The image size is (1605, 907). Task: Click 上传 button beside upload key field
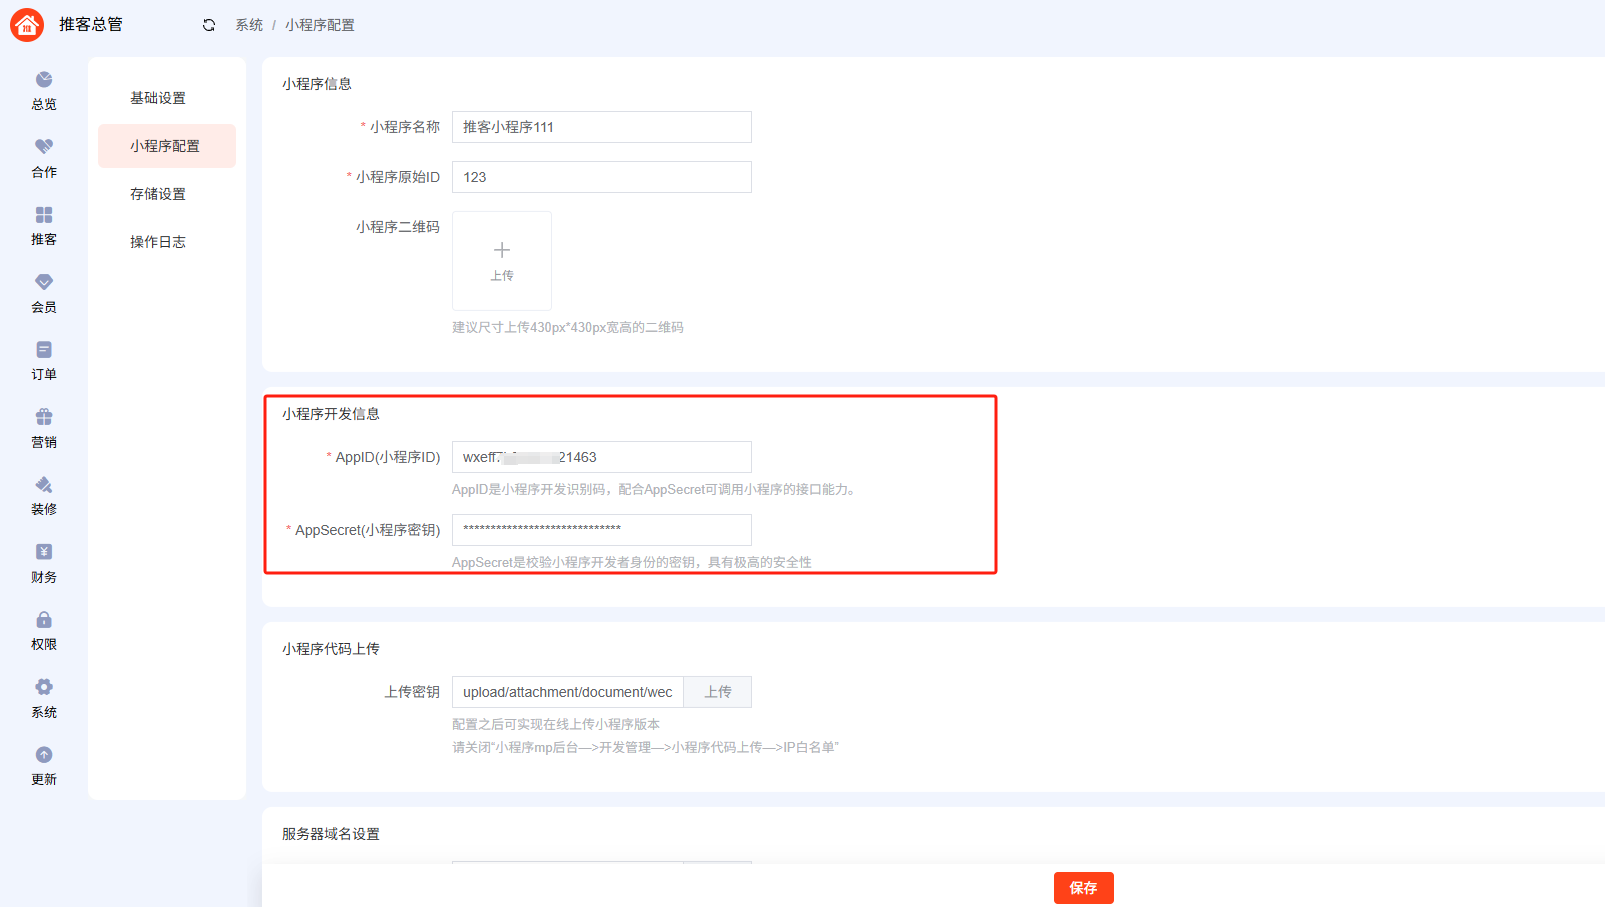point(717,692)
